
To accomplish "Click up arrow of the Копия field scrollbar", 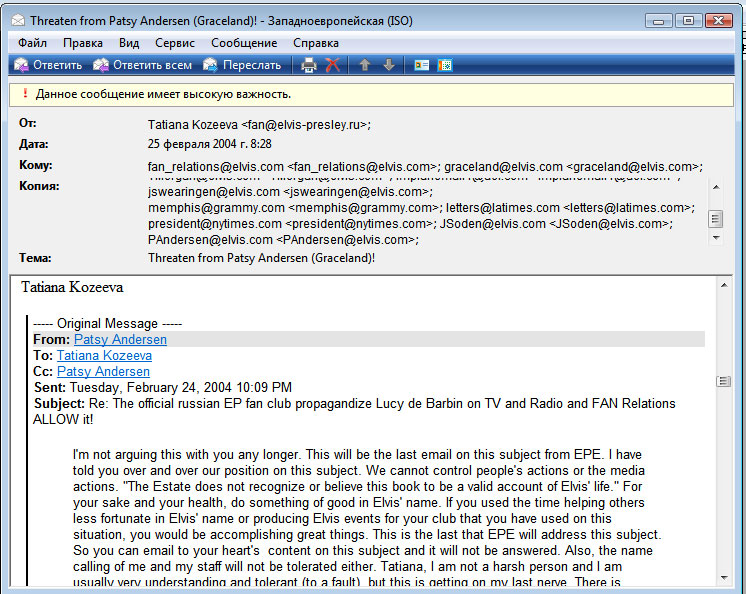I will (x=716, y=187).
